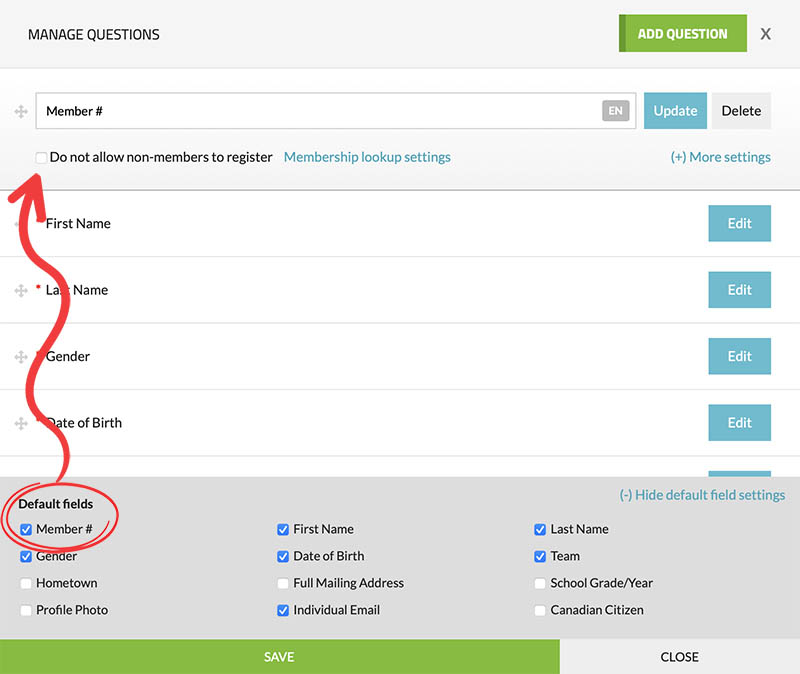Enable the Profile Photo default field

(26, 610)
